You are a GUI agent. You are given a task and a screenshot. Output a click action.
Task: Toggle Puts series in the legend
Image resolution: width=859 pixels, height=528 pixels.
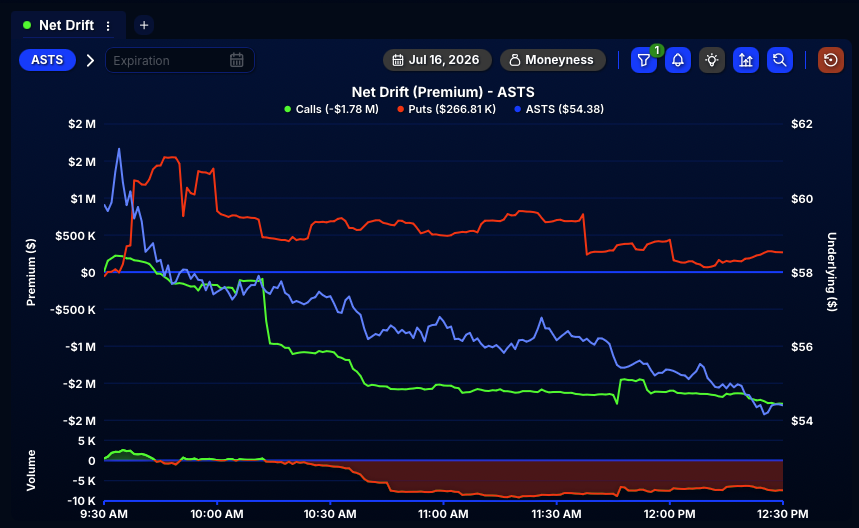coord(446,109)
